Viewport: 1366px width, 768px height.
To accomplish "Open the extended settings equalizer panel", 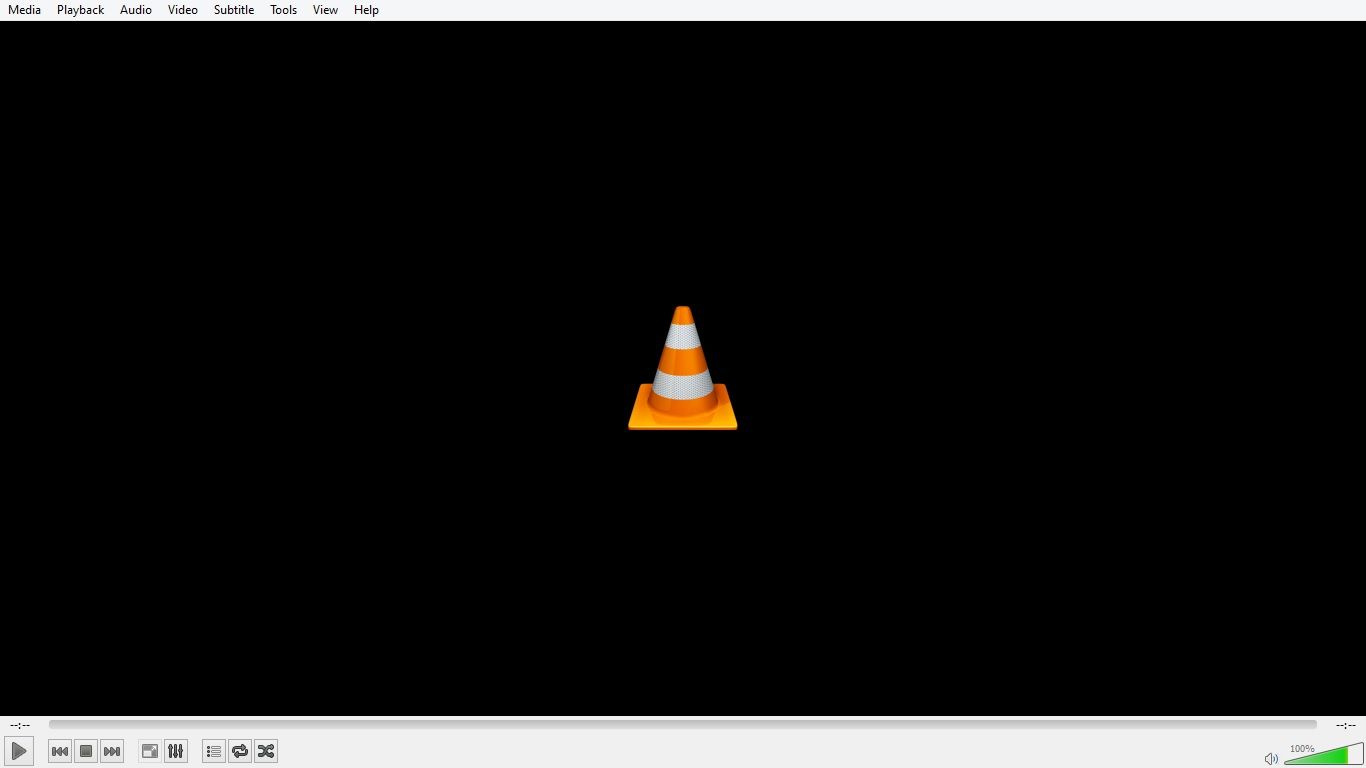I will [176, 751].
